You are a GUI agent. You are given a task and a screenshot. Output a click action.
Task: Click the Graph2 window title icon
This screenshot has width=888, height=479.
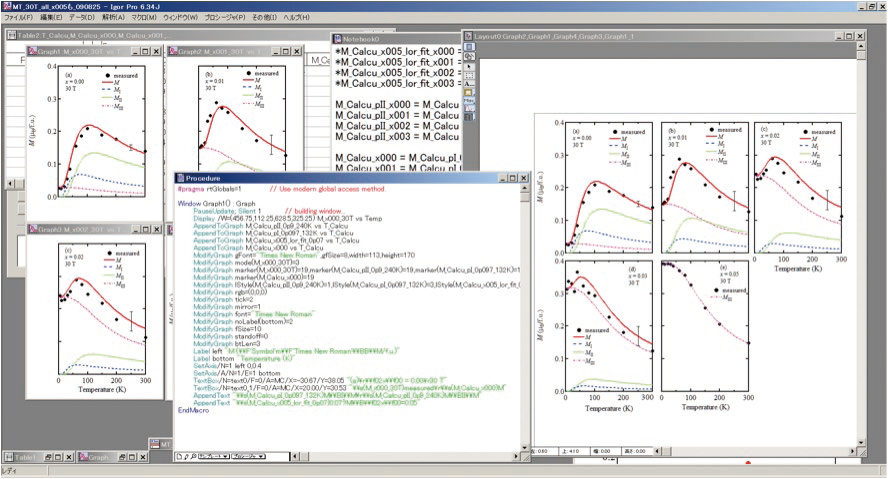(173, 51)
